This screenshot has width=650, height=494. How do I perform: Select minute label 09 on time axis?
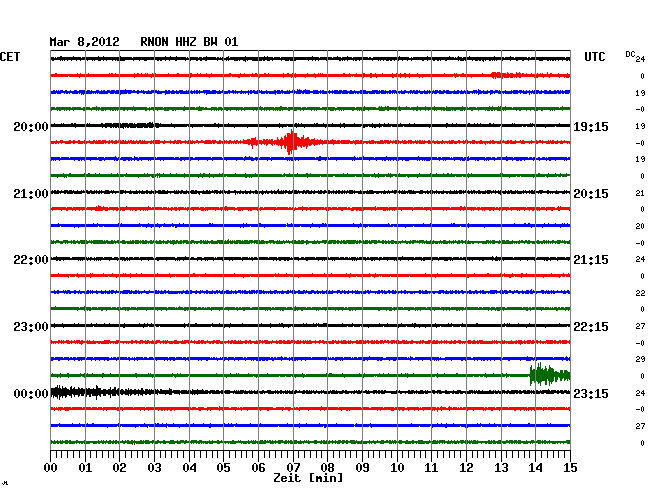pyautogui.click(x=362, y=468)
